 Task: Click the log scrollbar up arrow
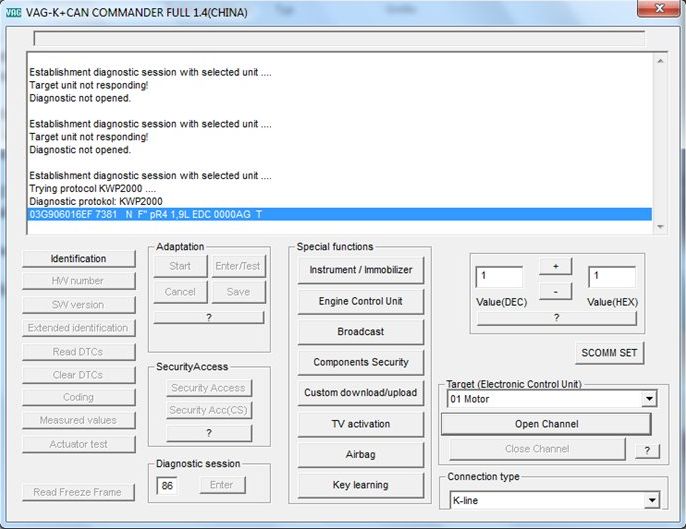[660, 61]
